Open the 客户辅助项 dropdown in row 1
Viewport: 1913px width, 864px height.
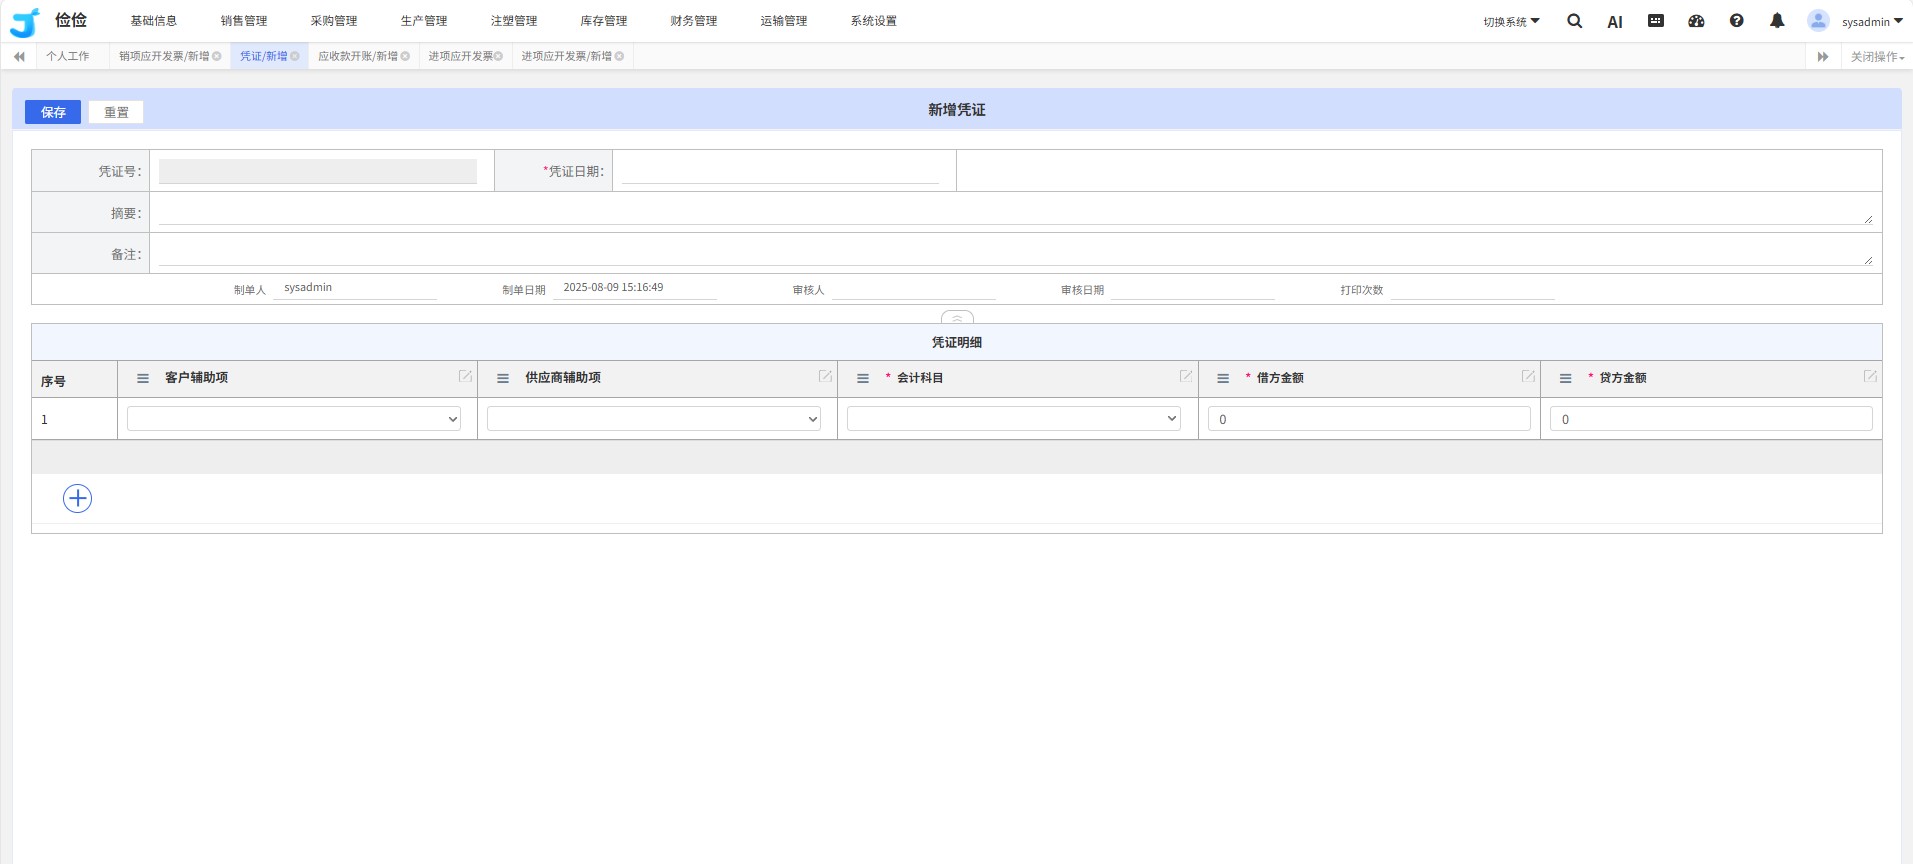click(293, 419)
